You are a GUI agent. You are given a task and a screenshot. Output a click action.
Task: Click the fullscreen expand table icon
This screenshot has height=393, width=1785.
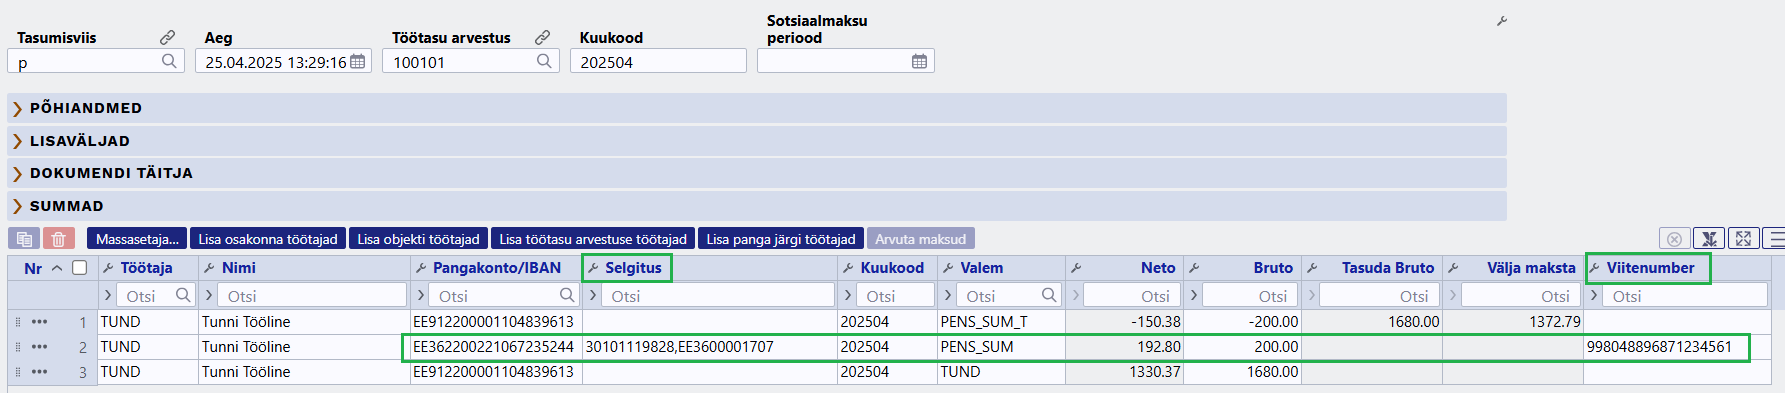(1743, 239)
